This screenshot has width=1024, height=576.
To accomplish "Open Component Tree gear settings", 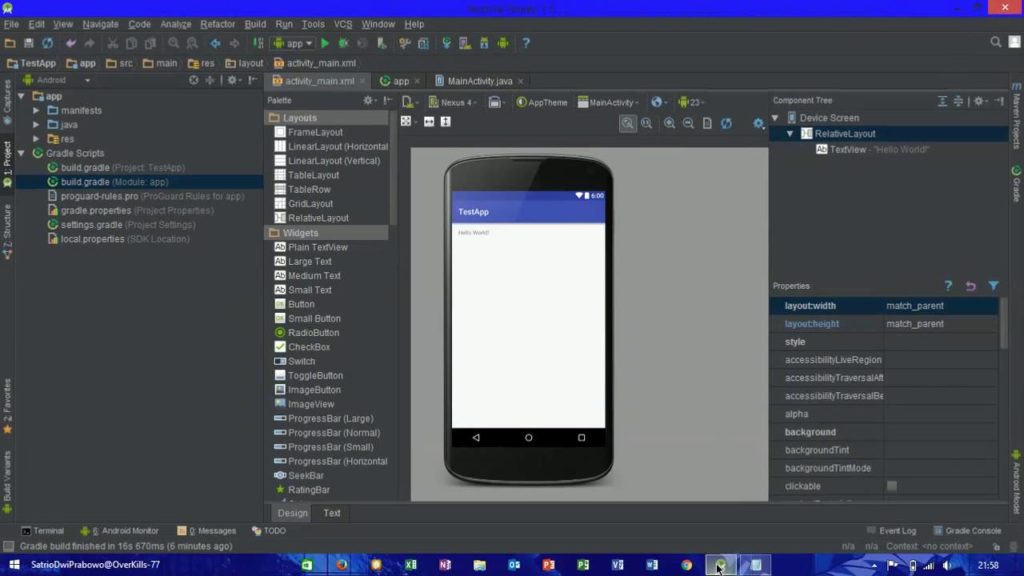I will tap(979, 101).
